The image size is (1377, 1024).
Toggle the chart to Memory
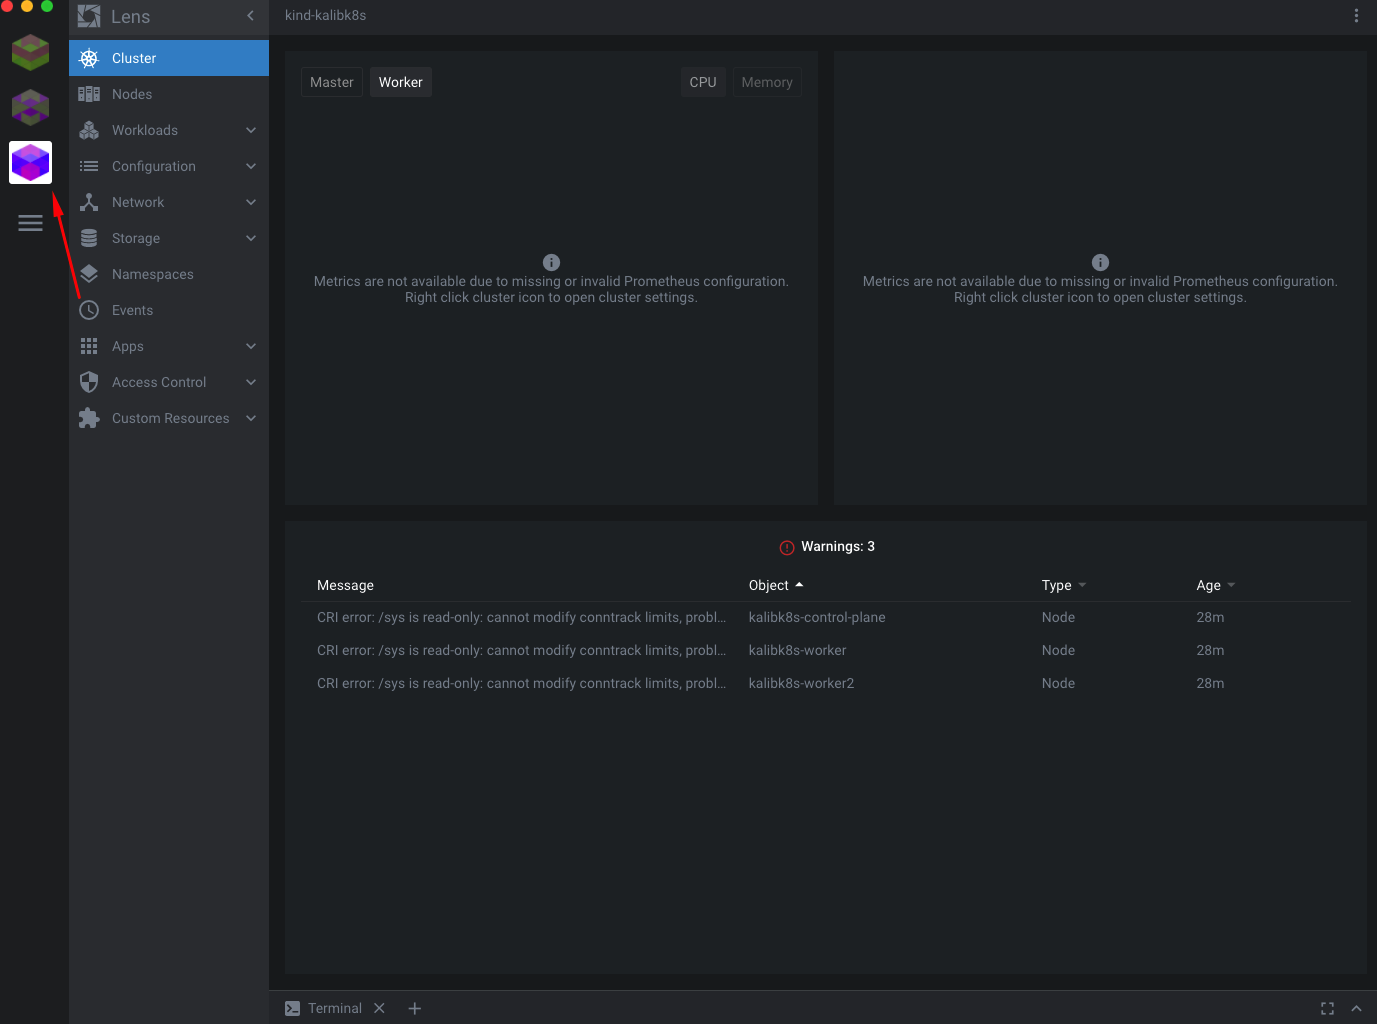[x=766, y=82]
